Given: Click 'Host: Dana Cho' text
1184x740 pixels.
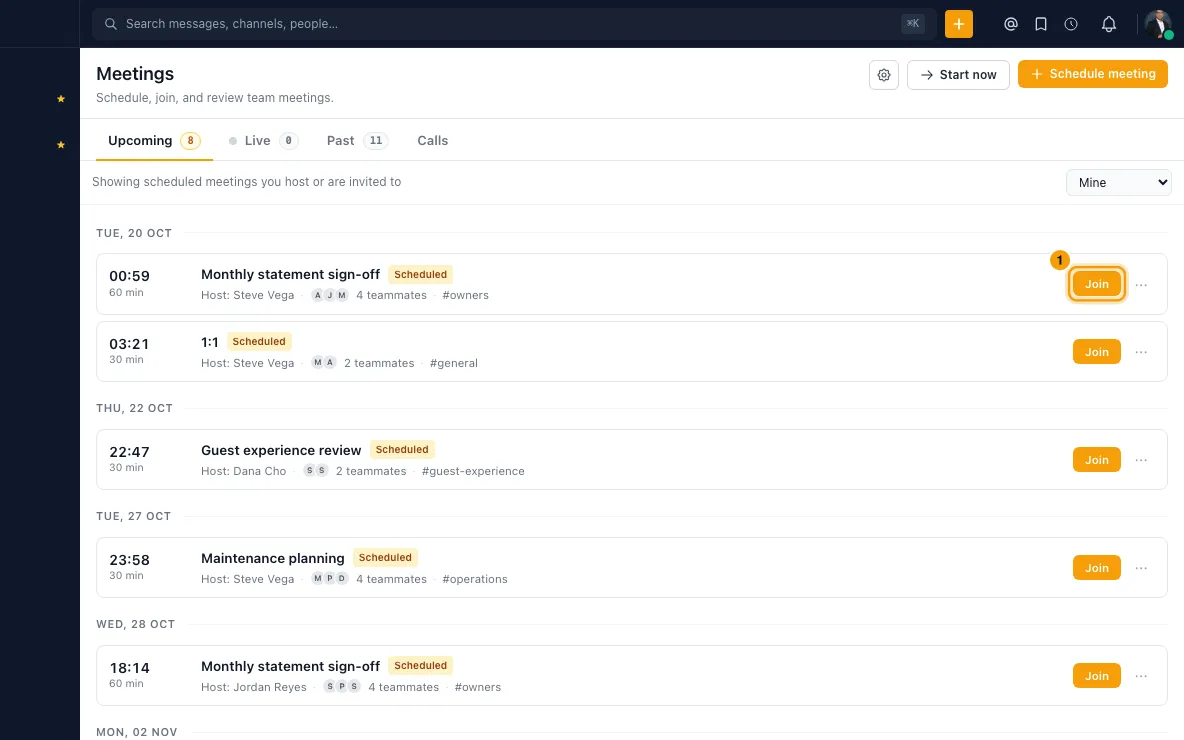Looking at the screenshot, I should [x=243, y=471].
